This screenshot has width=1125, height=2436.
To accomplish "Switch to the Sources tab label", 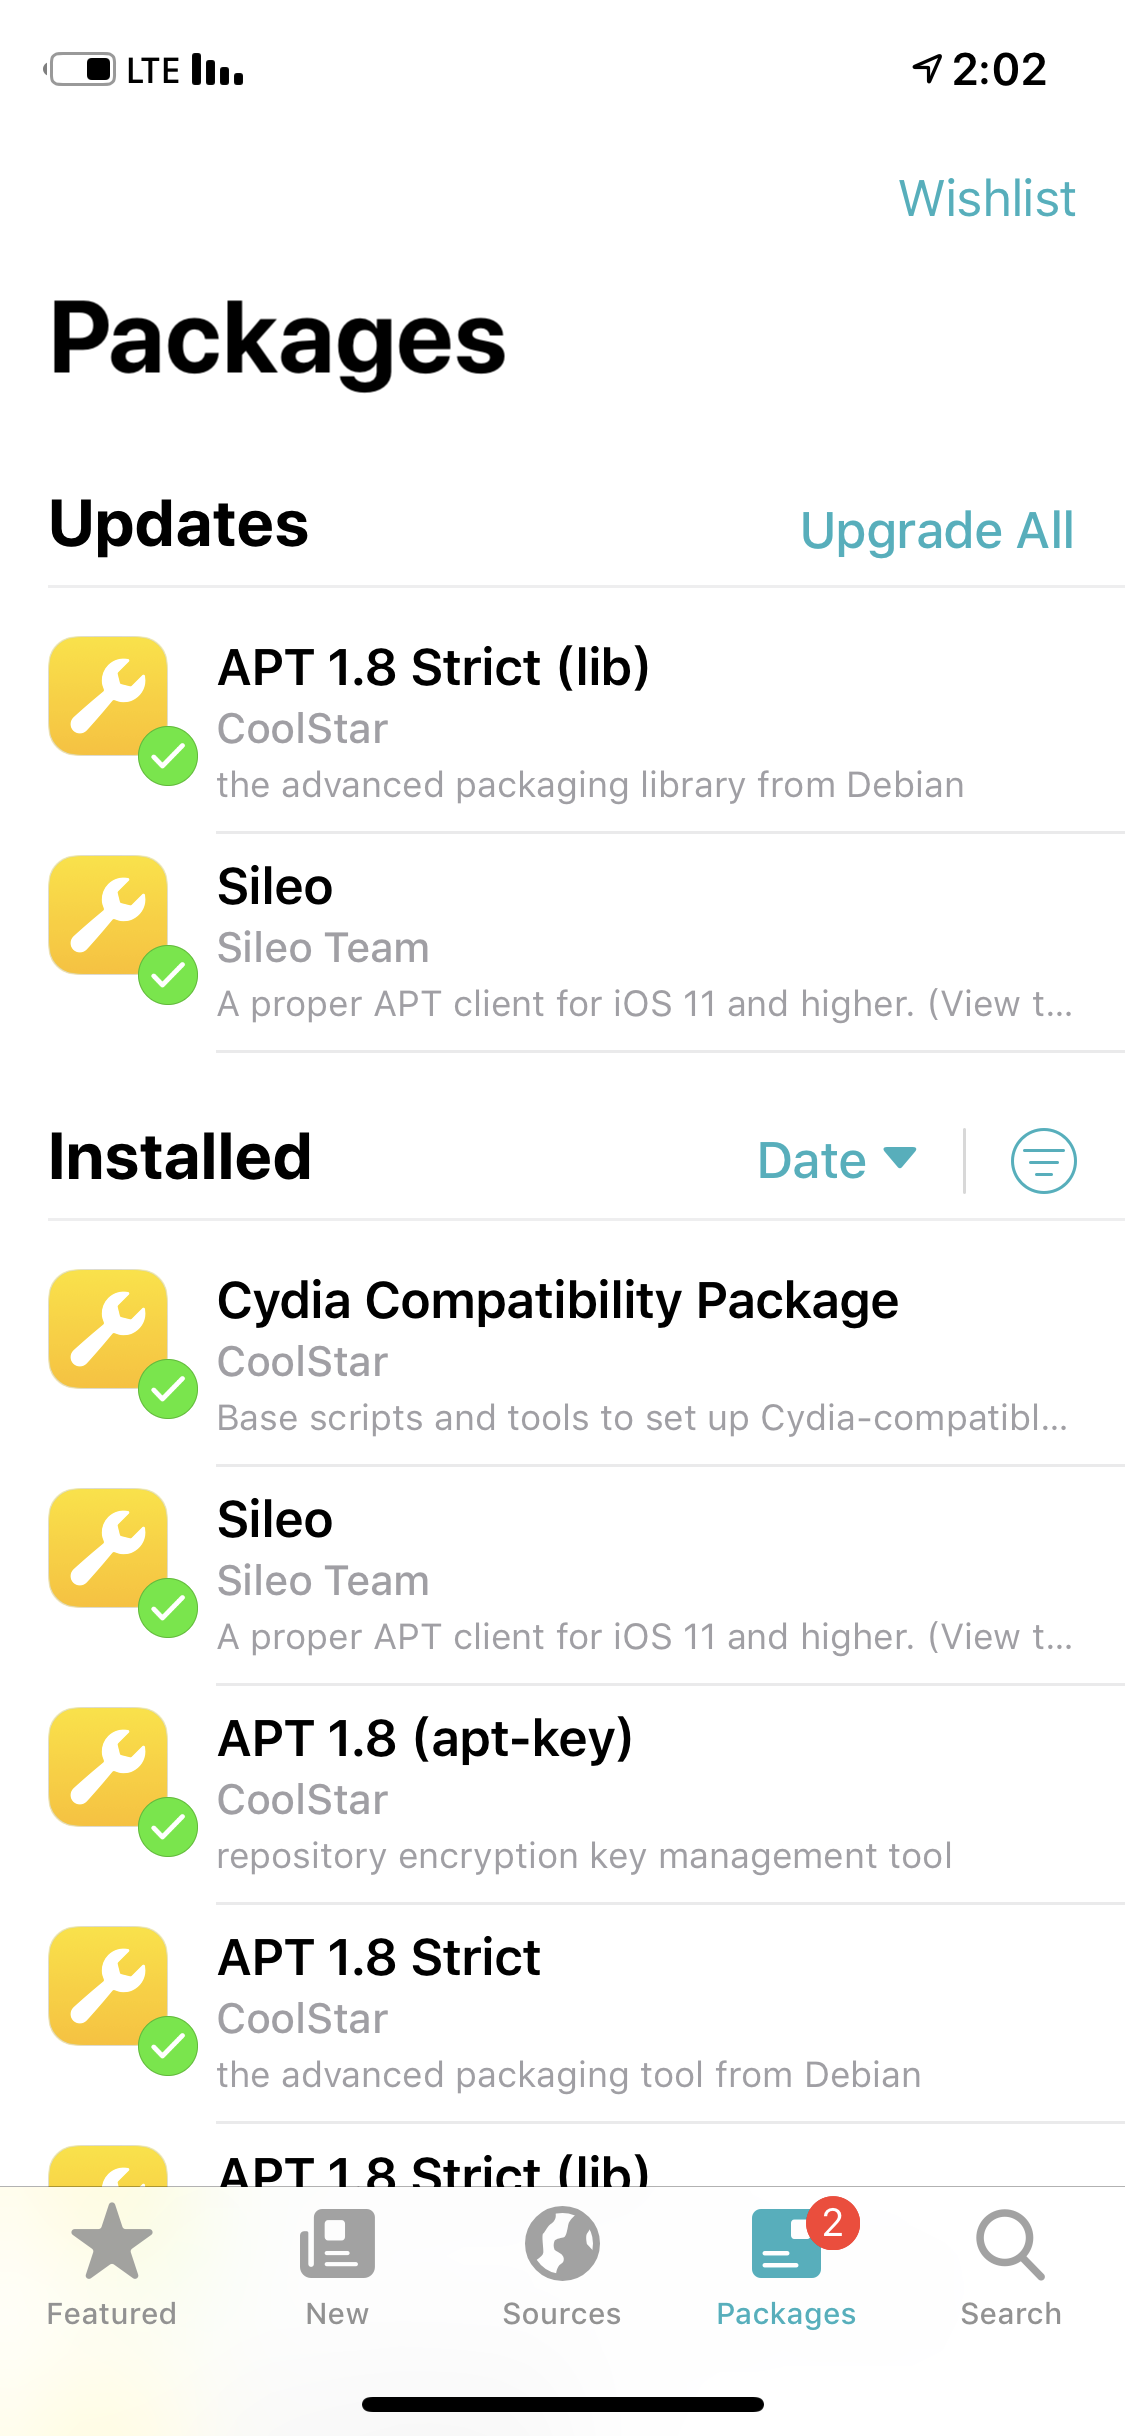I will (x=562, y=2313).
